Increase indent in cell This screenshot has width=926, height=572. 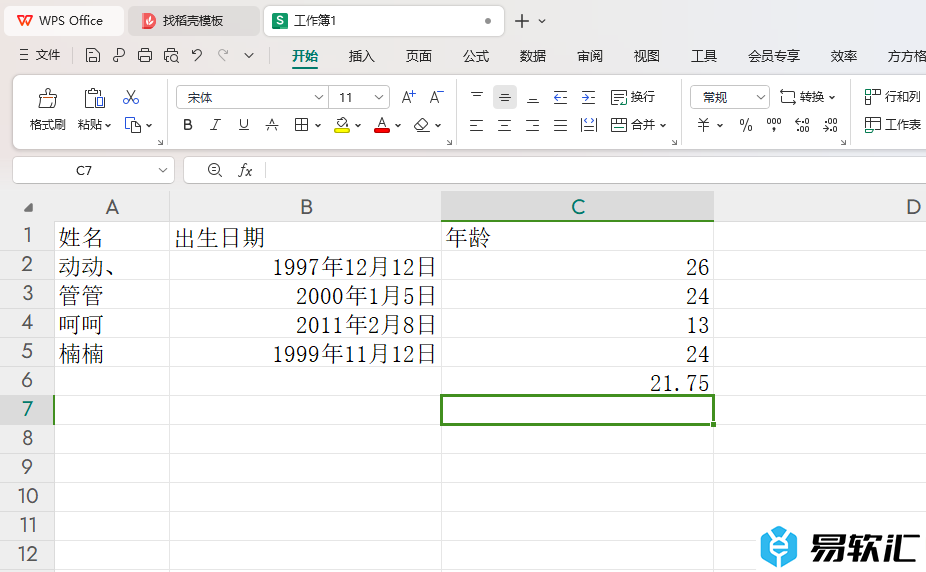[588, 97]
